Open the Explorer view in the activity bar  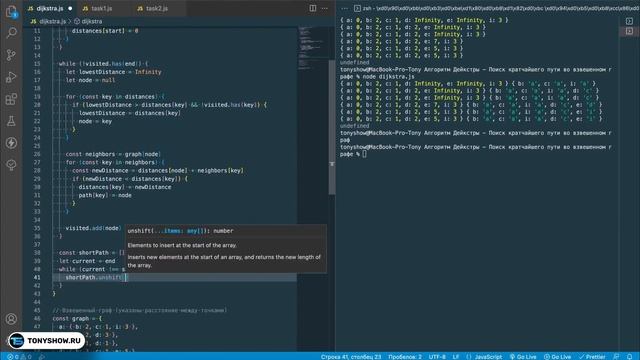(11, 11)
